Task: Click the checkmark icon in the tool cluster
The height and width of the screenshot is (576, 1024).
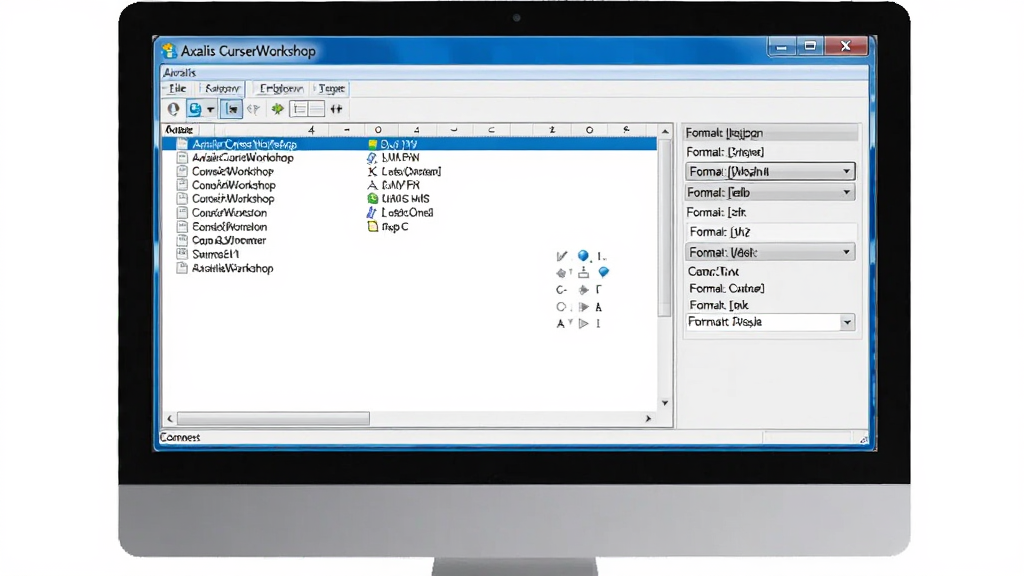Action: click(562, 256)
